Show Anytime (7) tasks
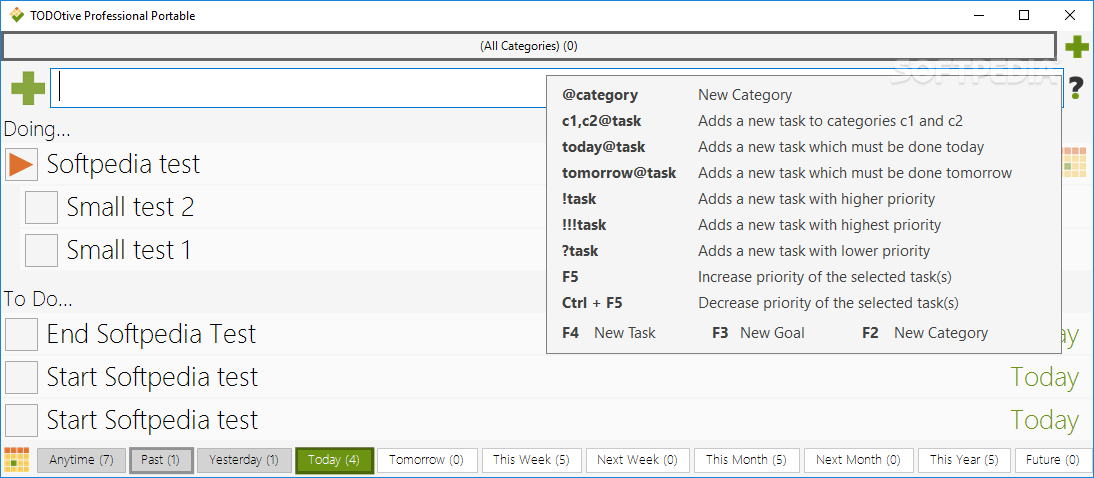The height and width of the screenshot is (478, 1094). (82, 460)
